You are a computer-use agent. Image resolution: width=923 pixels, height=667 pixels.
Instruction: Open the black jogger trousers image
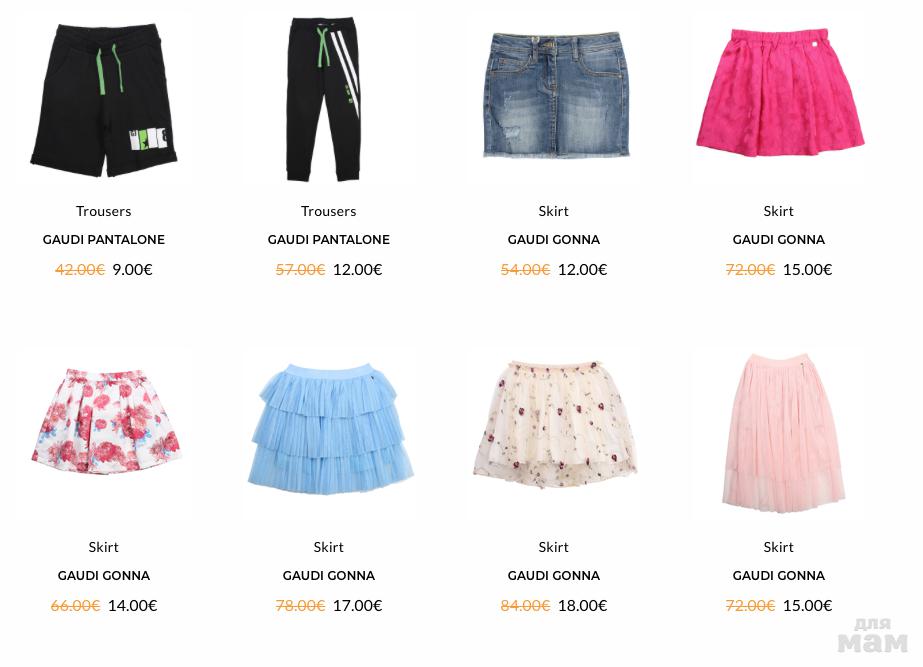point(324,99)
